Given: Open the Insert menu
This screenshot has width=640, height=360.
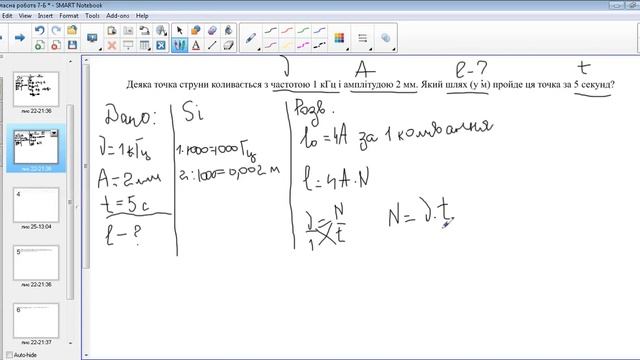Looking at the screenshot, I should click(45, 16).
